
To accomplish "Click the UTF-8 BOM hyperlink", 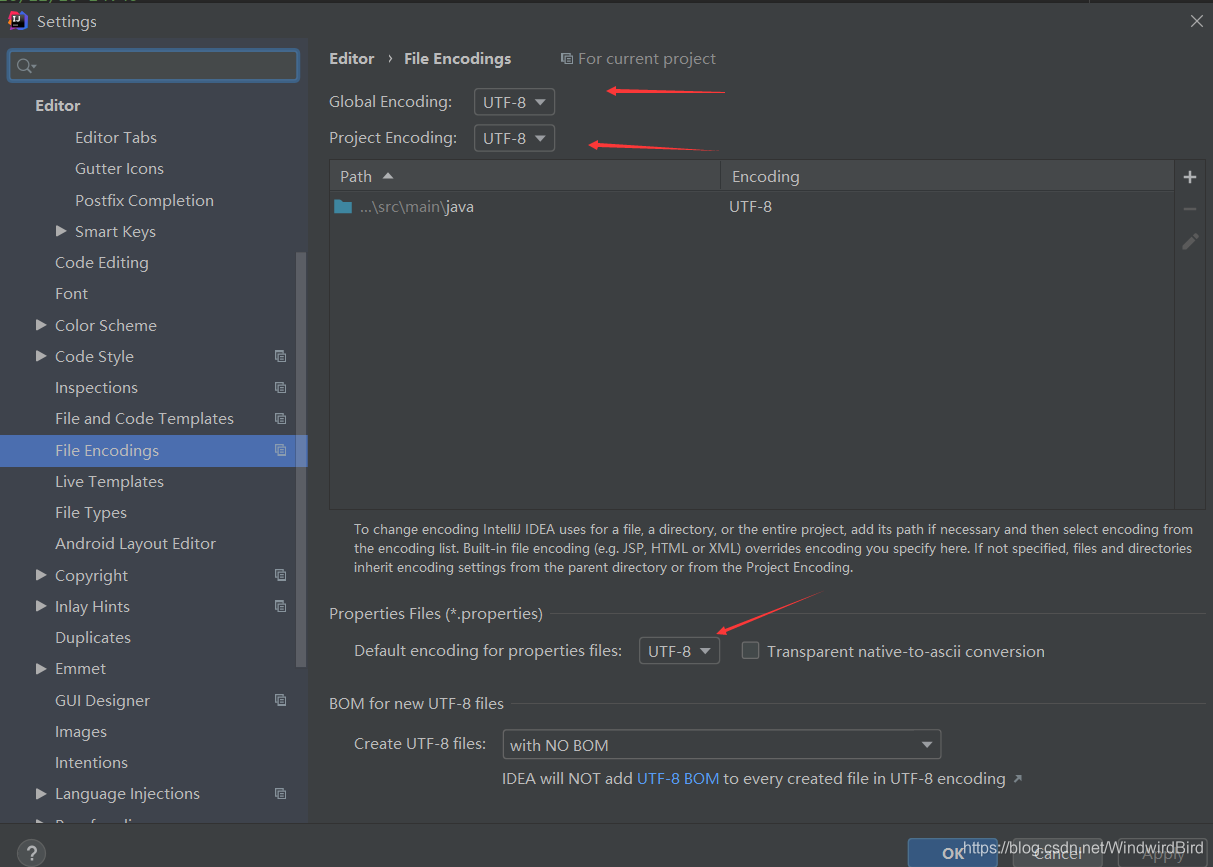I will pyautogui.click(x=678, y=778).
